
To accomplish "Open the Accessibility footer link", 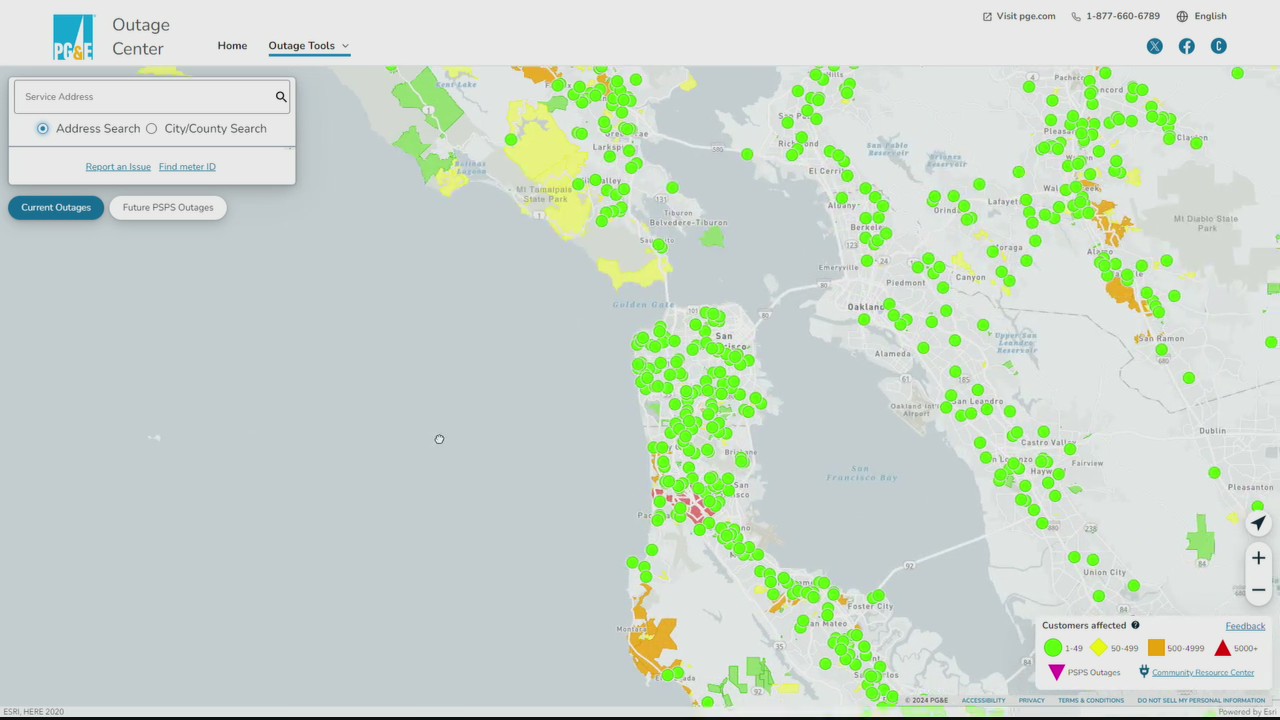I will (x=983, y=700).
